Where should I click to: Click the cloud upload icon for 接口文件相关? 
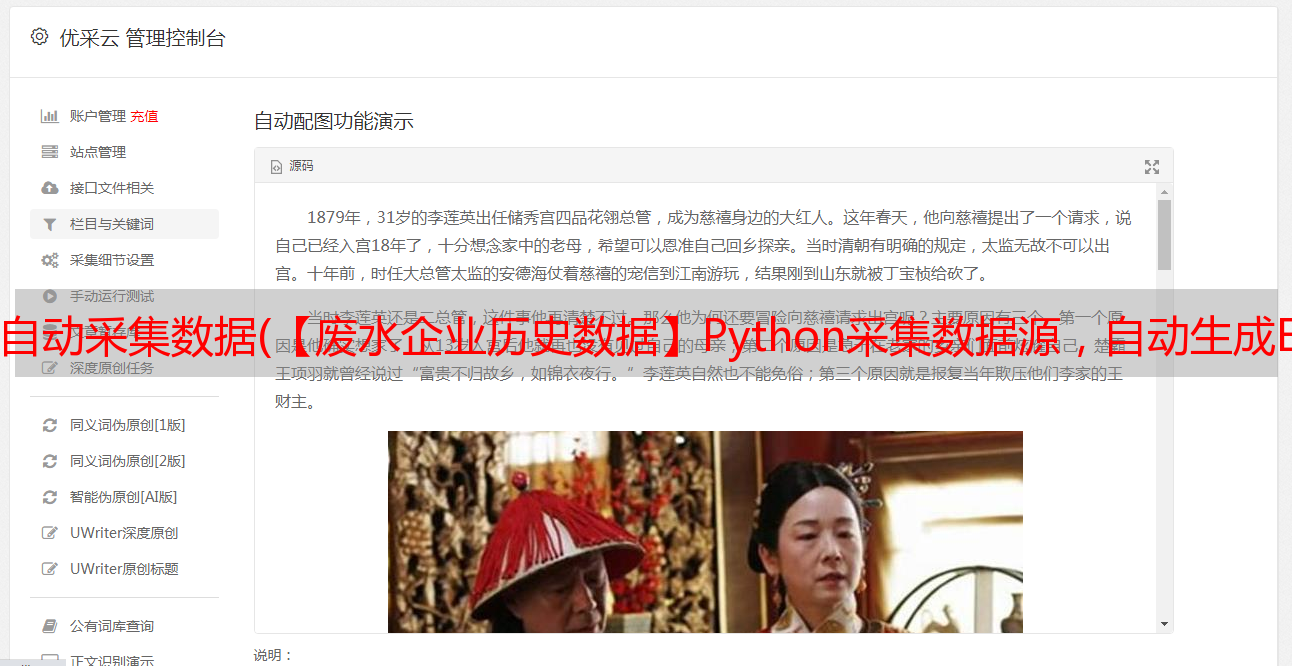[x=49, y=188]
